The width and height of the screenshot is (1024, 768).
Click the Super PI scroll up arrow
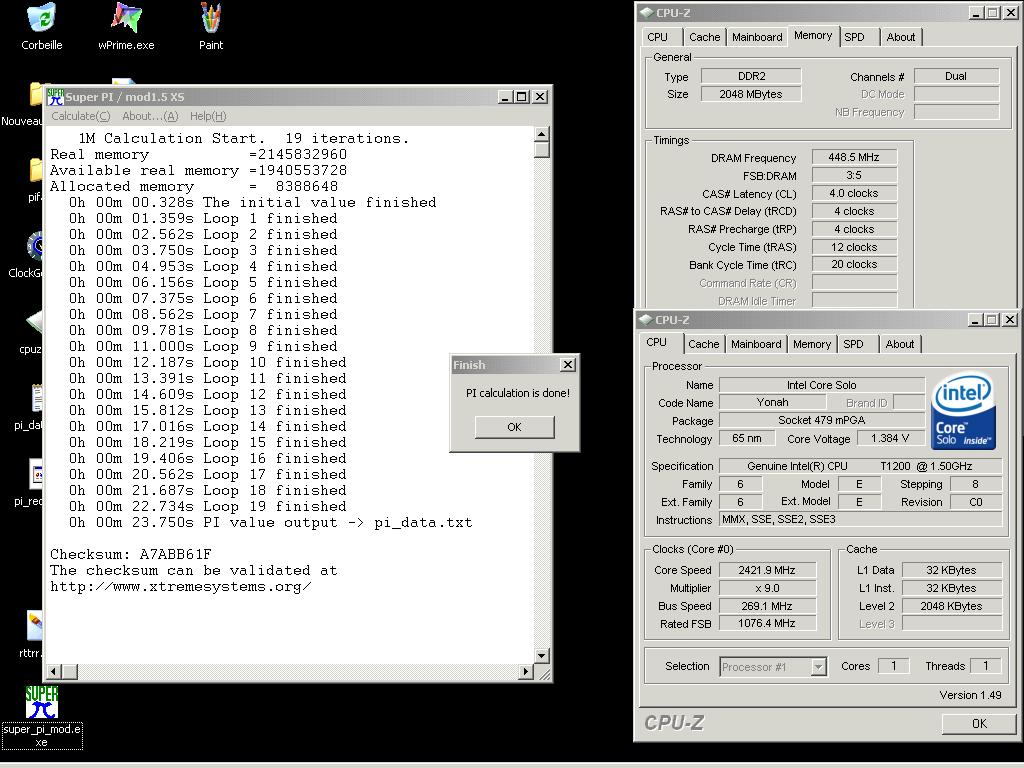[541, 135]
